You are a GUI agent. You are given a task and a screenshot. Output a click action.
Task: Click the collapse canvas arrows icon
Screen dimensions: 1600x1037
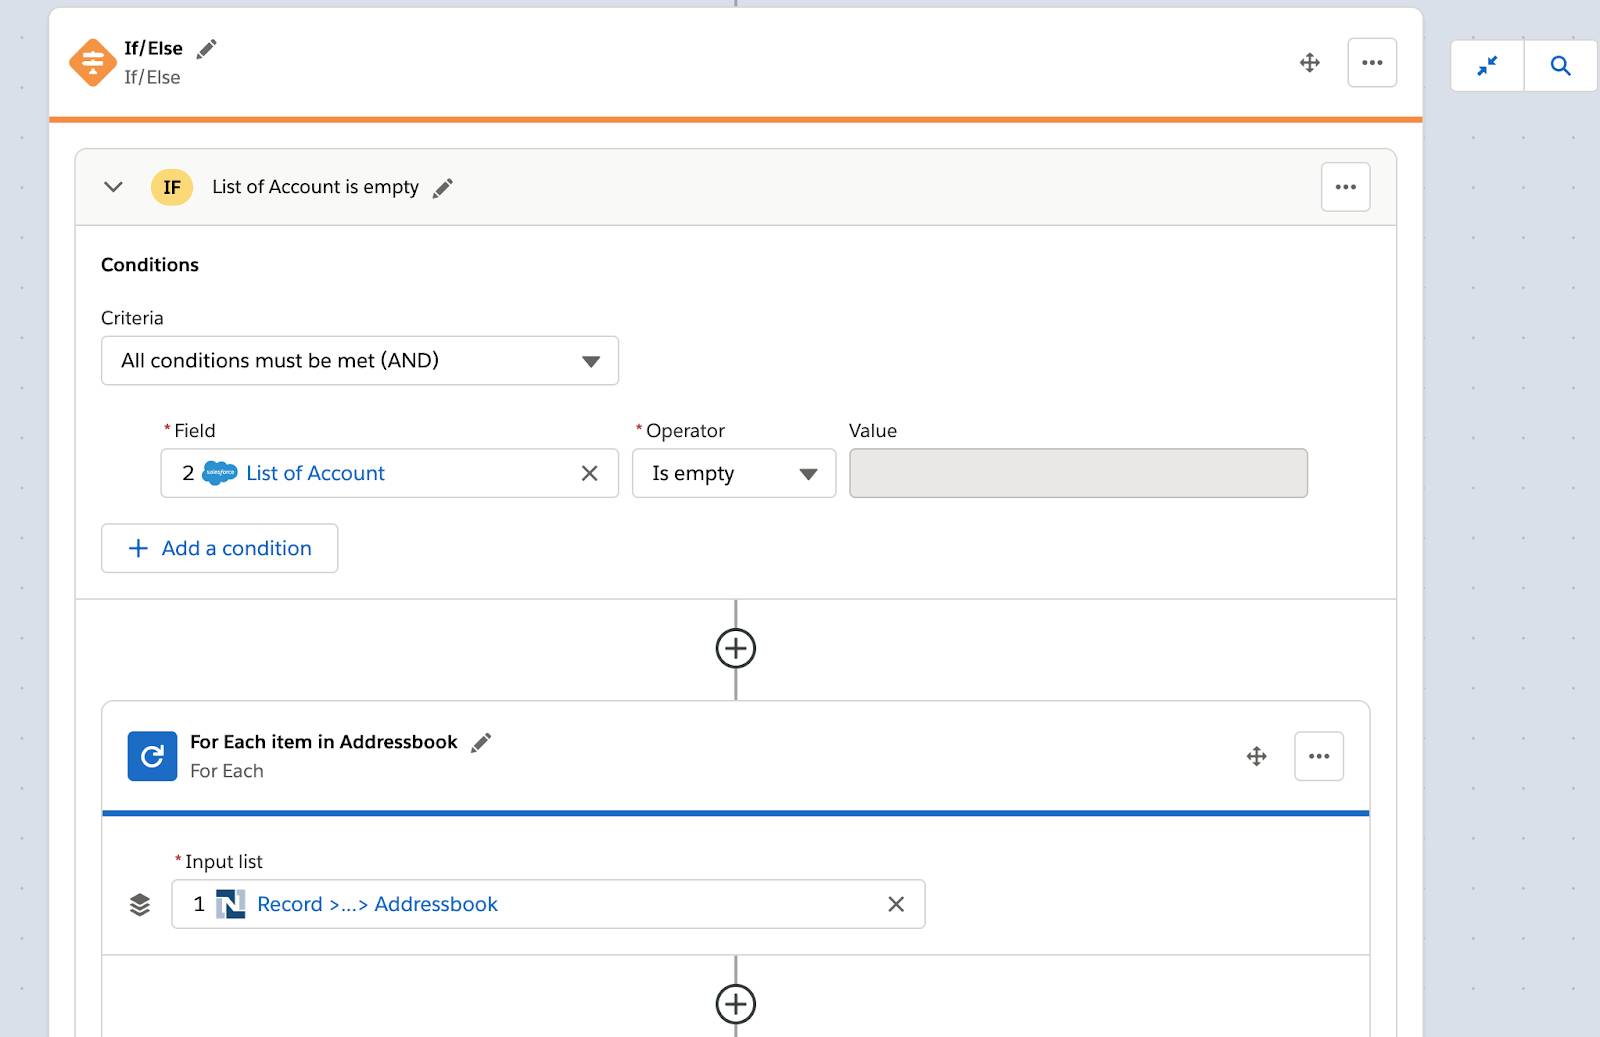coord(1487,66)
